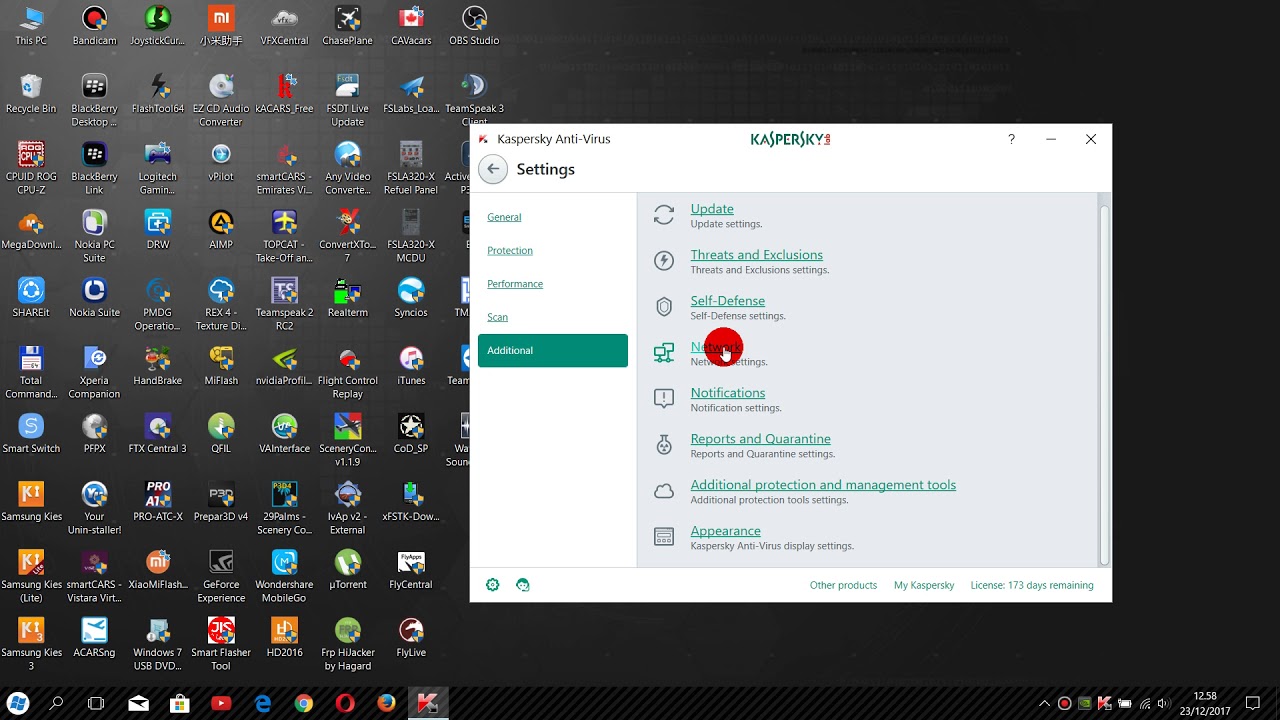Select the Performance settings tab
Image resolution: width=1280 pixels, height=720 pixels.
click(515, 284)
